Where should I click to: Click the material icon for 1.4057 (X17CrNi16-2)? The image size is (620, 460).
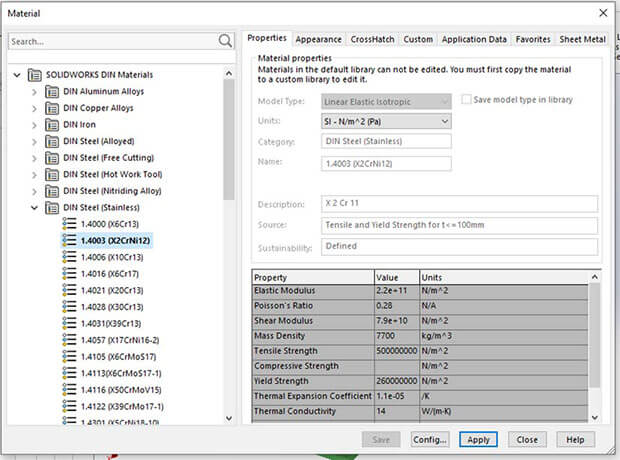click(x=69, y=340)
